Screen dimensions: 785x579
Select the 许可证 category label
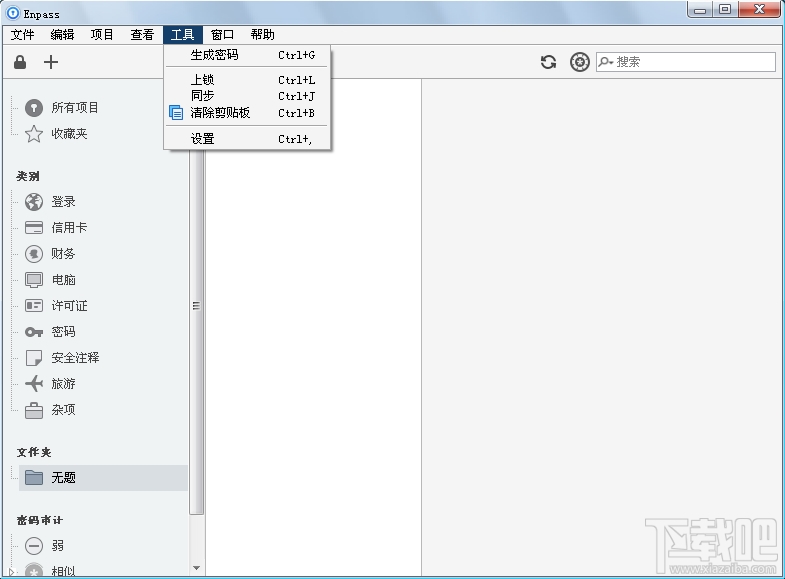(x=70, y=306)
